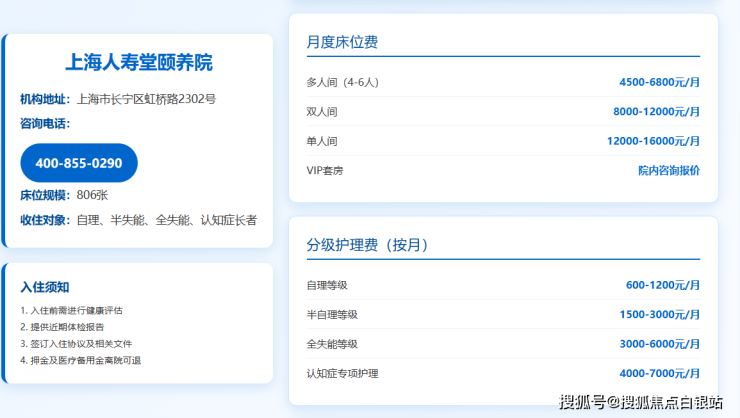Viewport: 740px width, 418px height.
Task: Click the 双人间 row label
Action: click(322, 112)
